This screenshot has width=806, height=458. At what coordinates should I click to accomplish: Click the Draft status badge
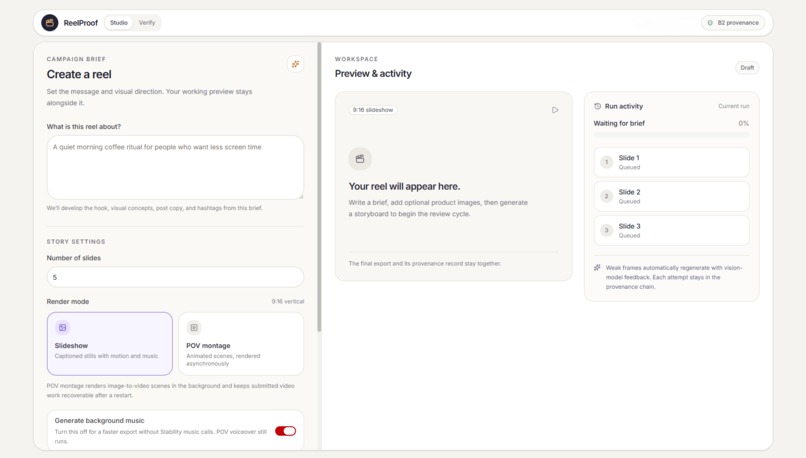(x=747, y=68)
